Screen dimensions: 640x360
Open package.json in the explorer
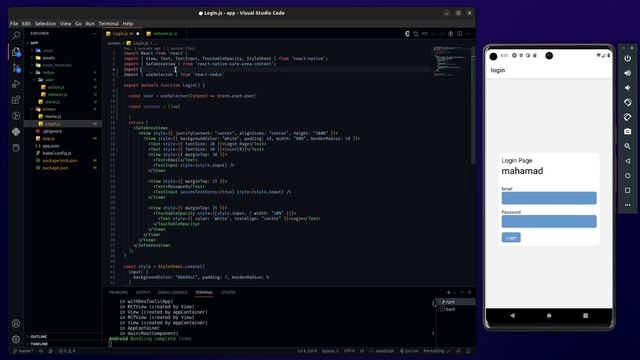pyautogui.click(x=55, y=168)
